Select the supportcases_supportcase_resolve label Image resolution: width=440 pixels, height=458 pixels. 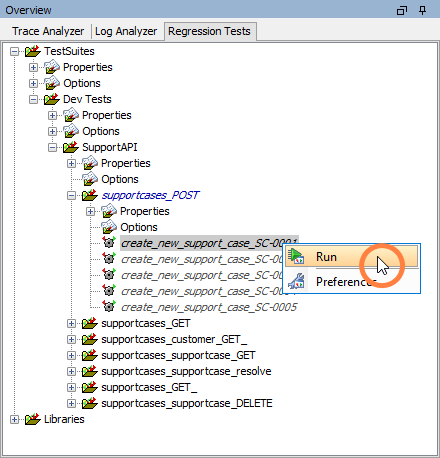pyautogui.click(x=186, y=371)
